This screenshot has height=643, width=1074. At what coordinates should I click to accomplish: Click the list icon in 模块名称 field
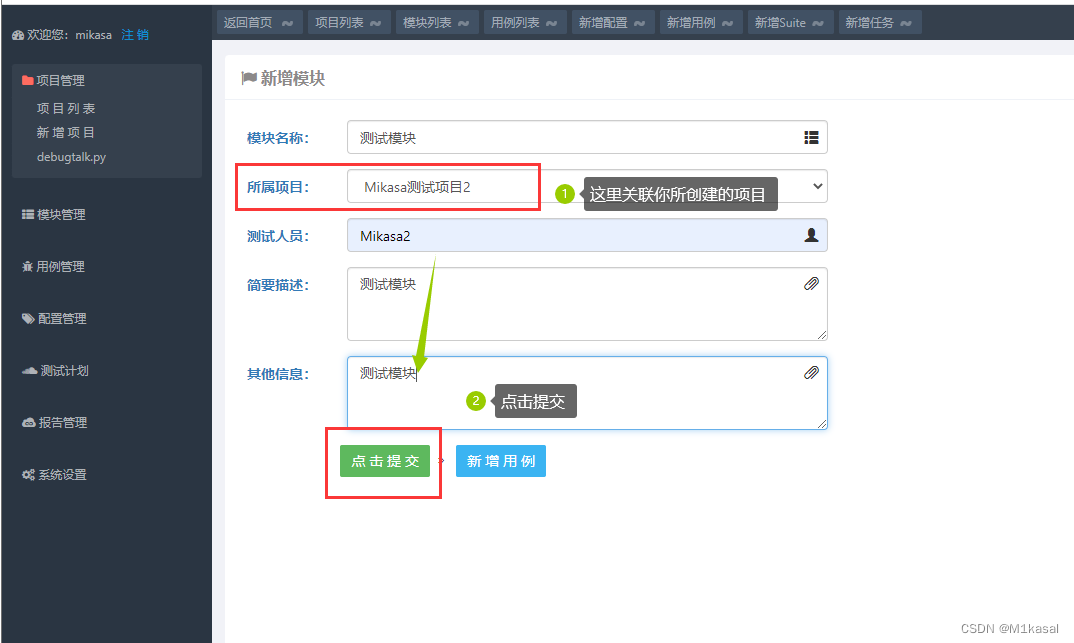tap(811, 138)
